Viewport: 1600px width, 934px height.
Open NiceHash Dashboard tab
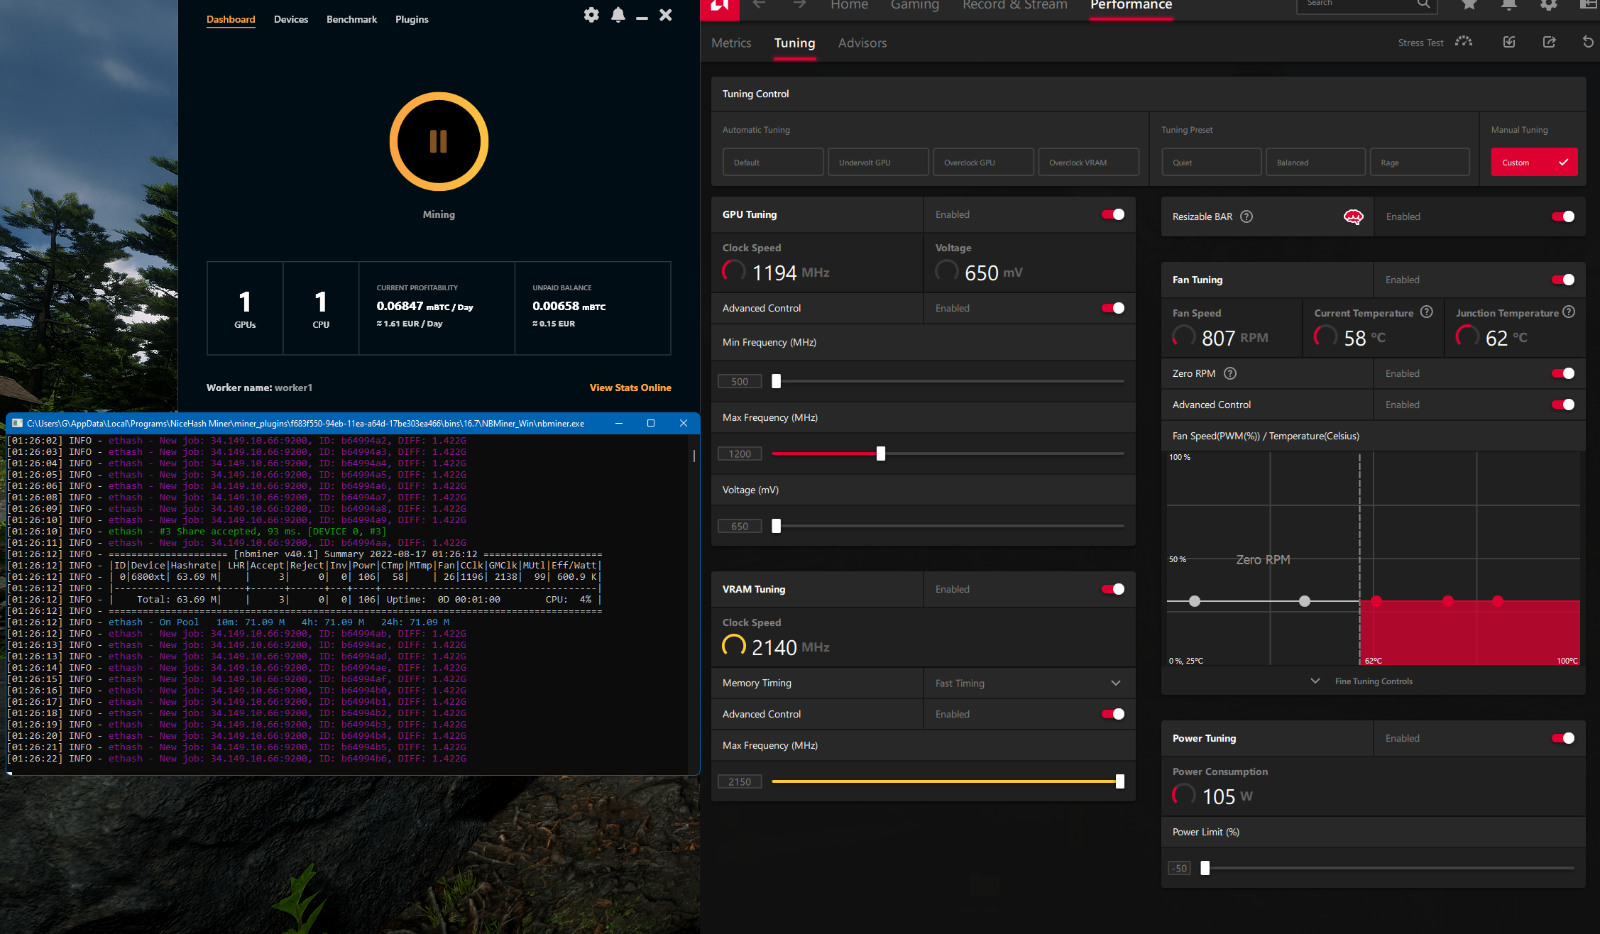pos(231,19)
